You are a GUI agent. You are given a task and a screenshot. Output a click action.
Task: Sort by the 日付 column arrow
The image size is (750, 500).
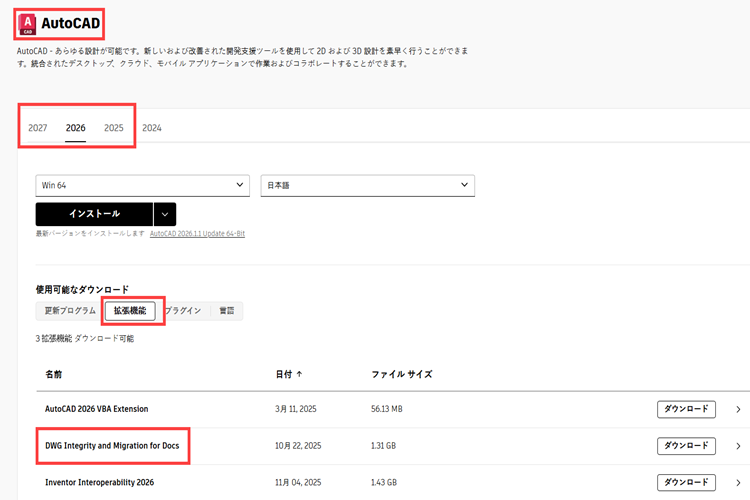coord(299,374)
